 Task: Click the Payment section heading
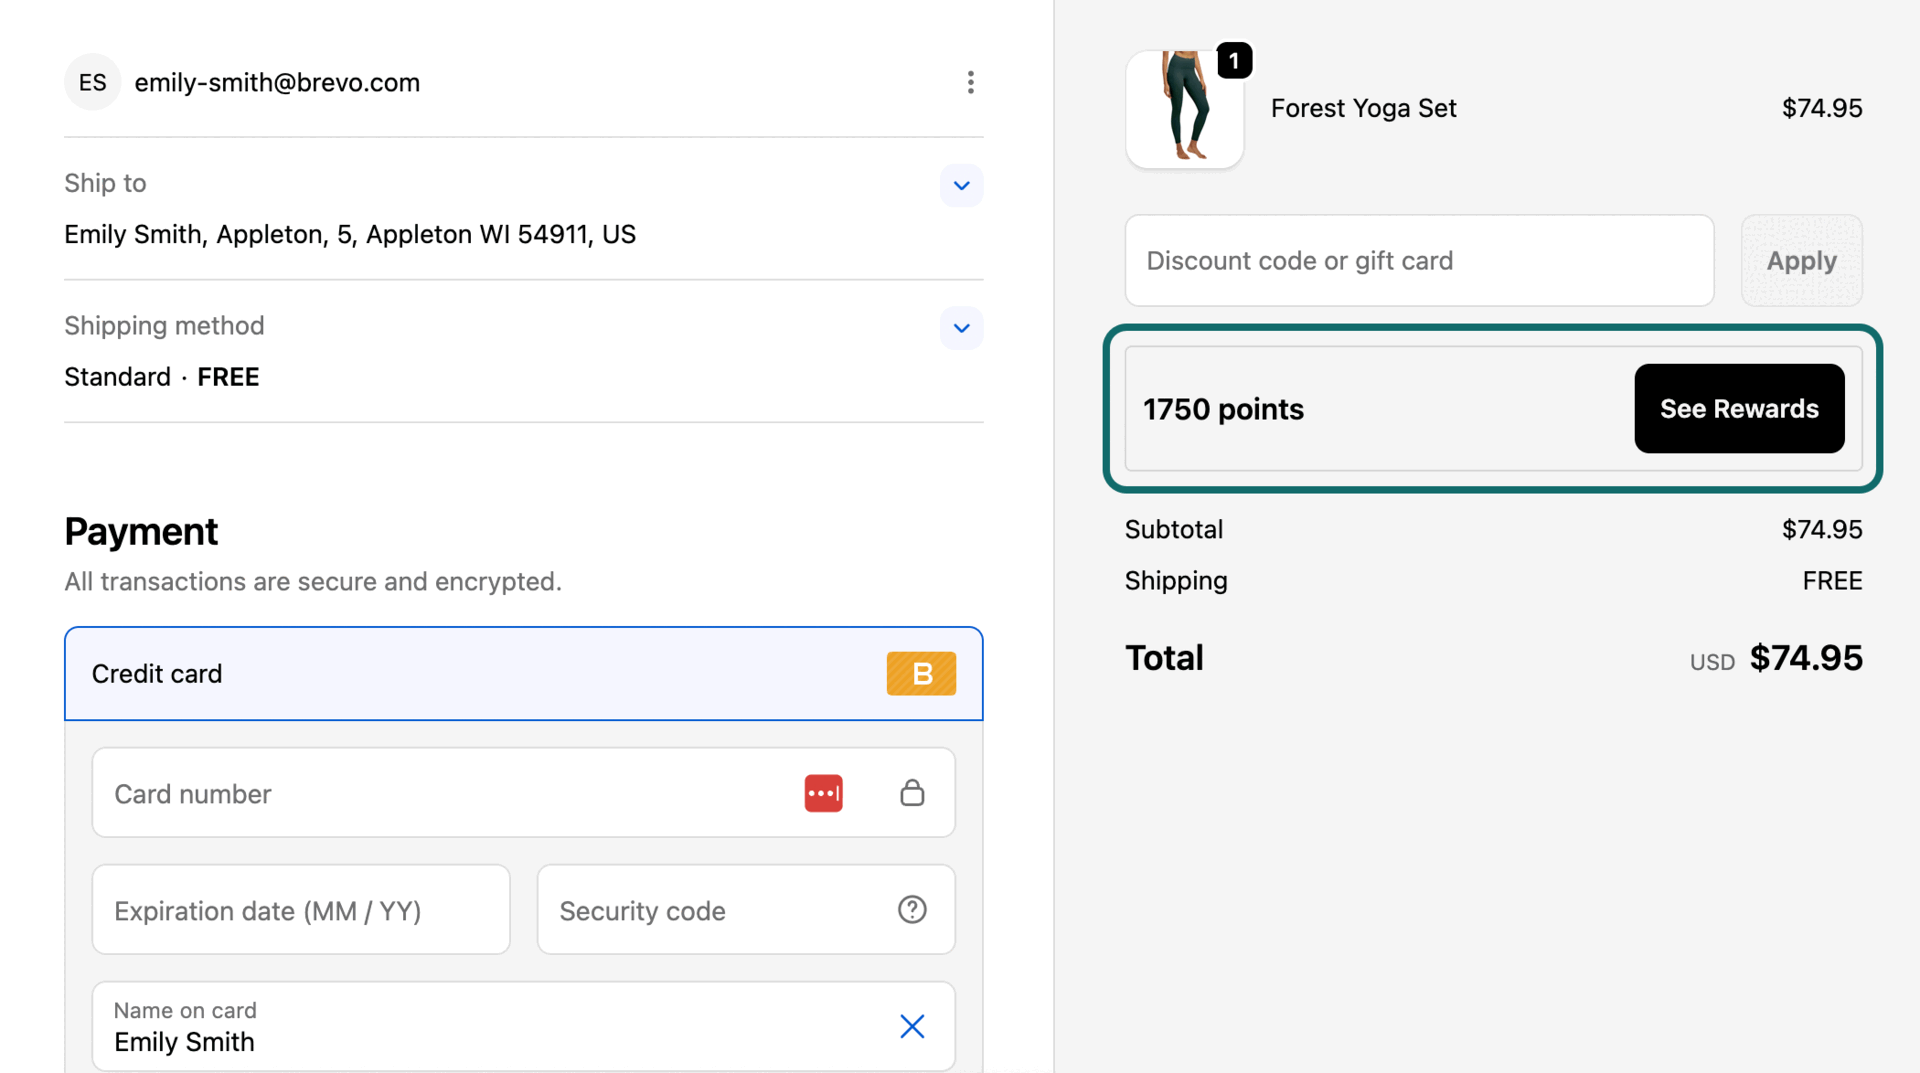click(x=141, y=531)
